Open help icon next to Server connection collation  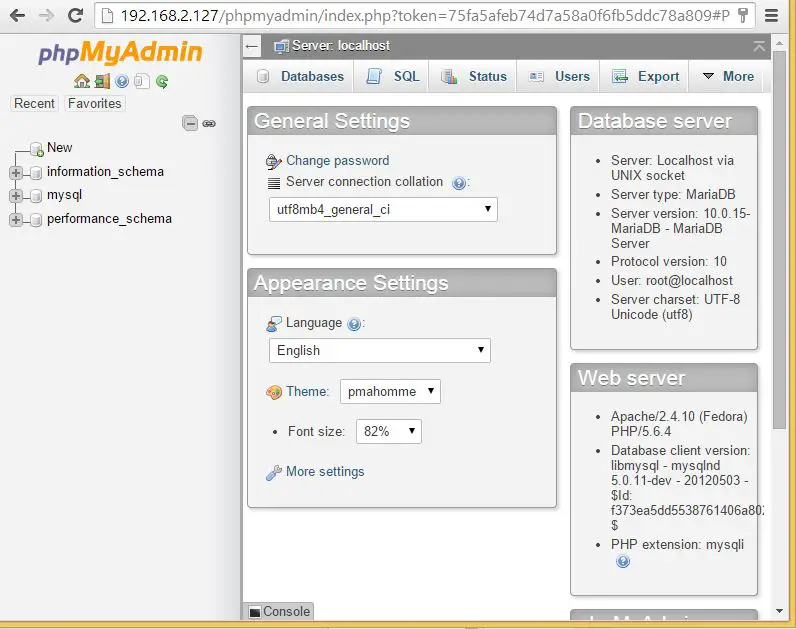click(x=458, y=183)
